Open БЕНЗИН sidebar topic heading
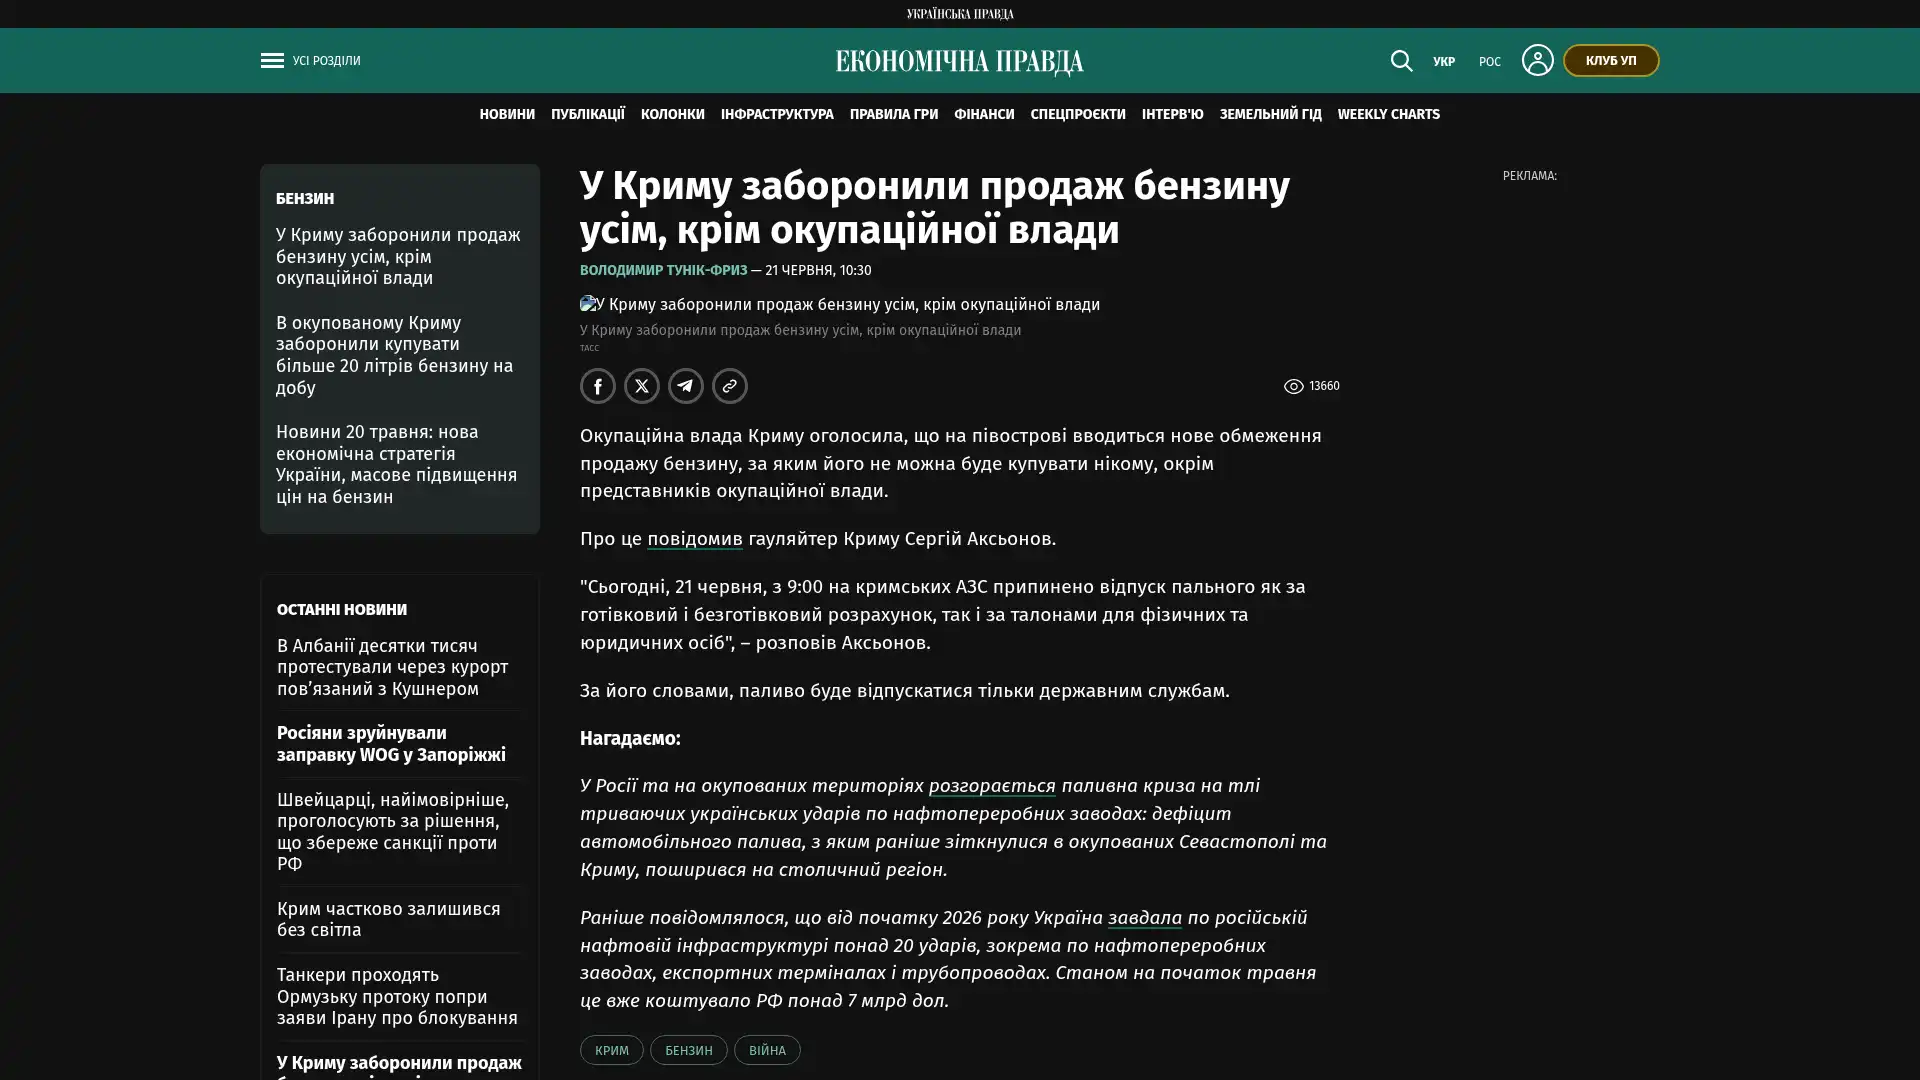1920x1080 pixels. [x=305, y=198]
